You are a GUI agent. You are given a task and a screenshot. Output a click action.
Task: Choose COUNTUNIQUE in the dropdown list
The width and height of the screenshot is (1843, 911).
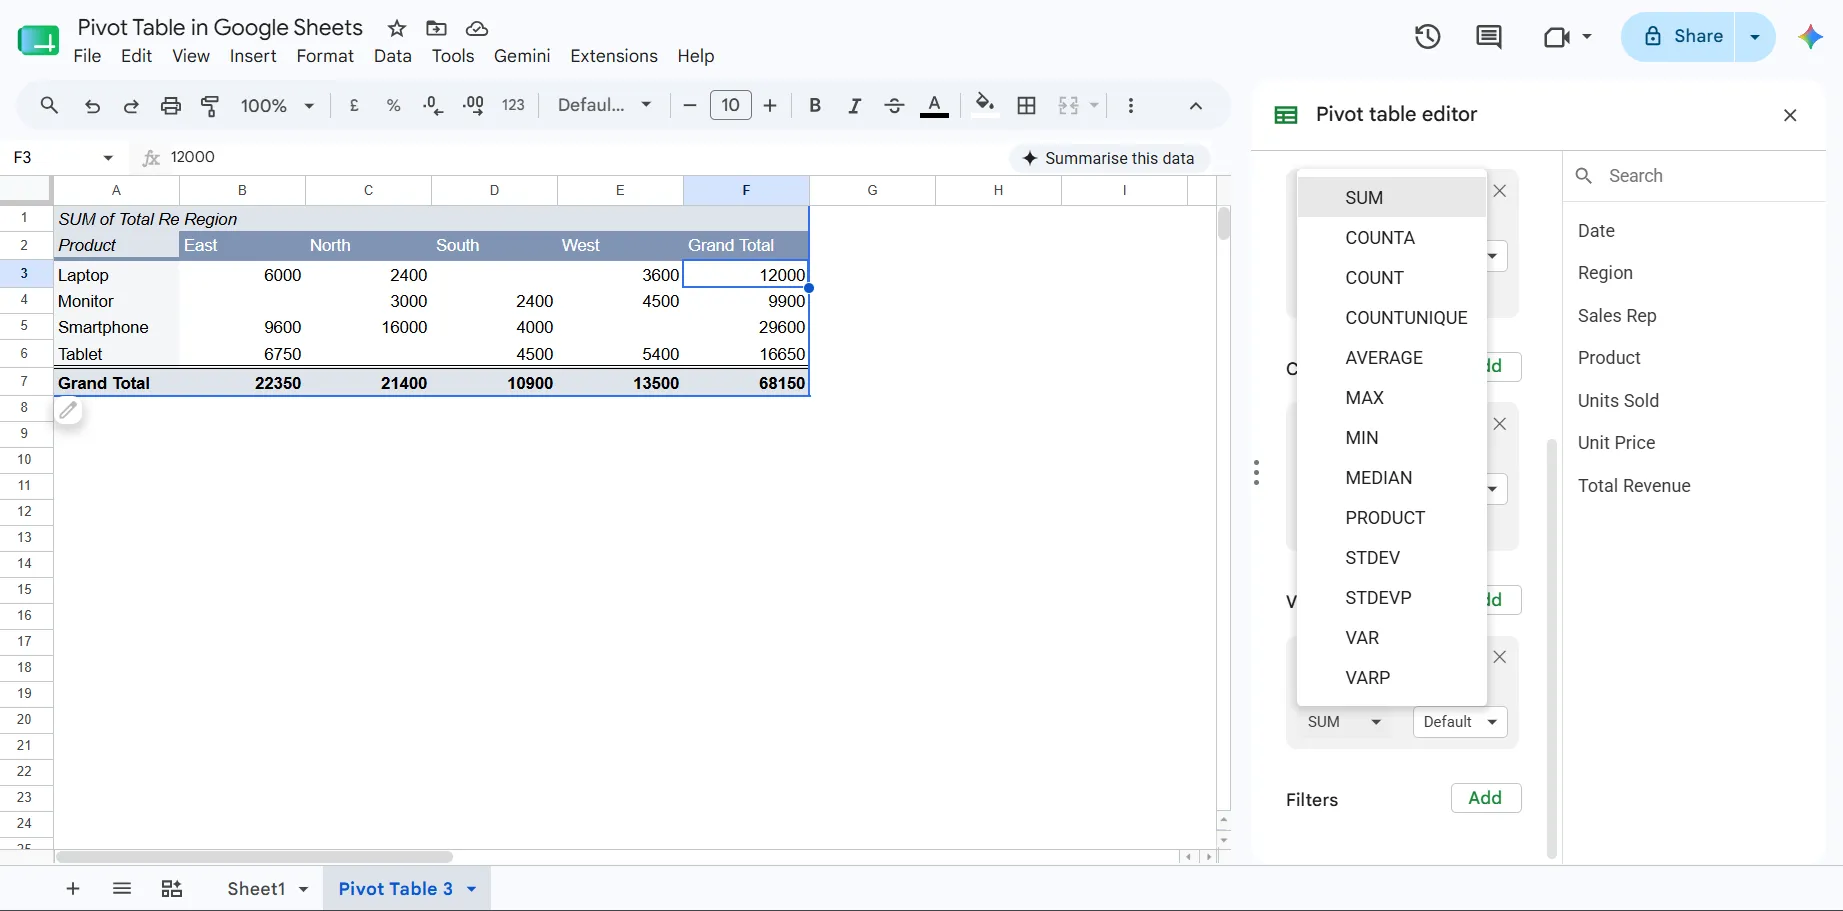point(1392,318)
